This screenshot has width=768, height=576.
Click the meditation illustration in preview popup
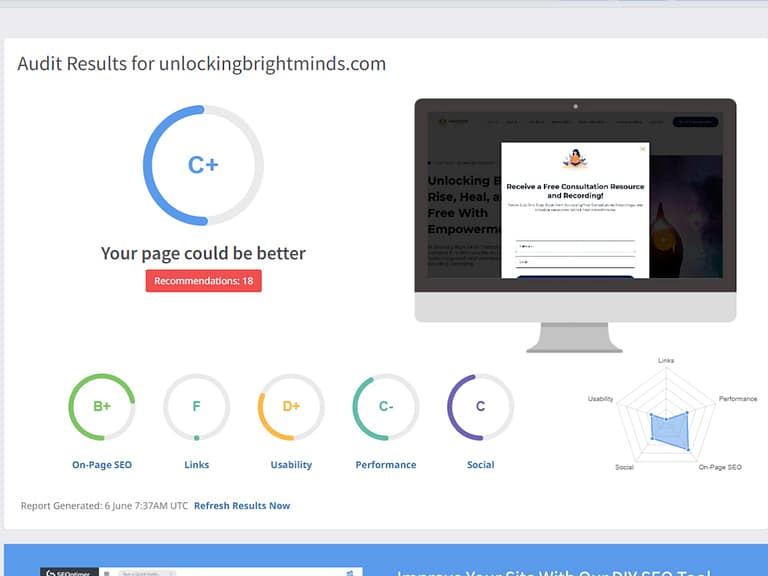tap(575, 158)
